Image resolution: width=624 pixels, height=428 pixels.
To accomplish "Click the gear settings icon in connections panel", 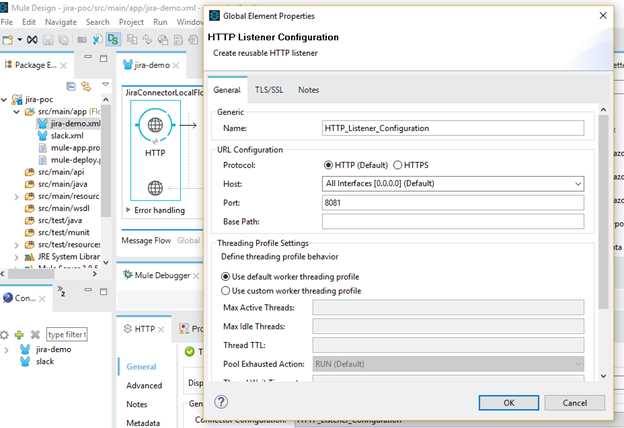I will (5, 334).
